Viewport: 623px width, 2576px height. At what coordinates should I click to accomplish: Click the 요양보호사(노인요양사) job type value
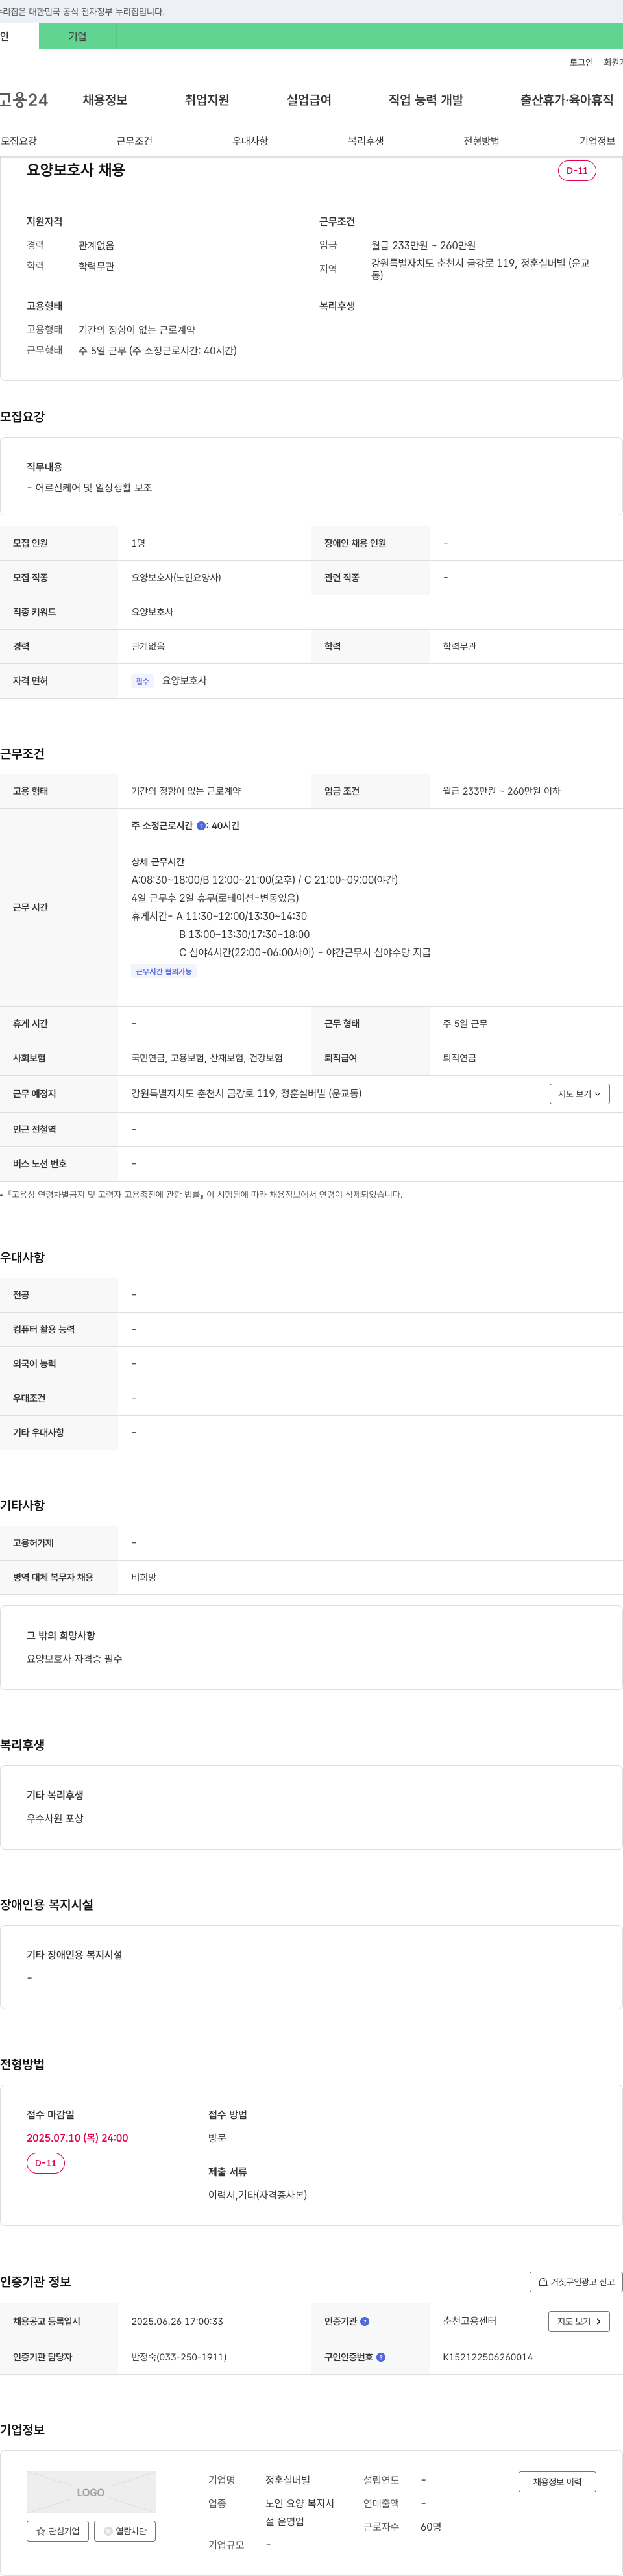pos(176,578)
